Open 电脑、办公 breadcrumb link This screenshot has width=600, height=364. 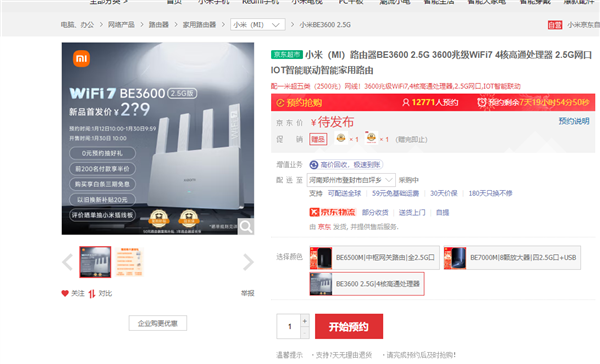pos(77,25)
